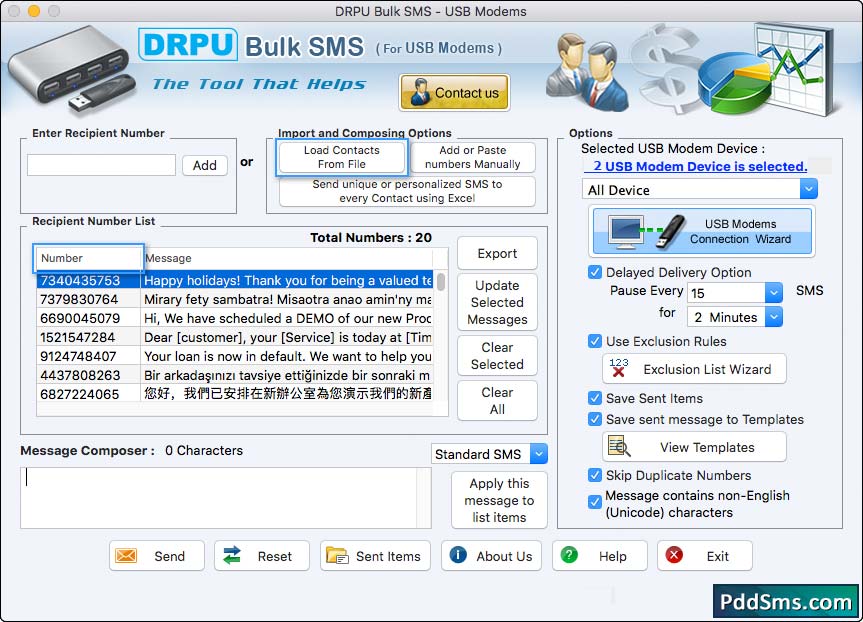Click the recipient list vertical scrollbar

point(441,281)
